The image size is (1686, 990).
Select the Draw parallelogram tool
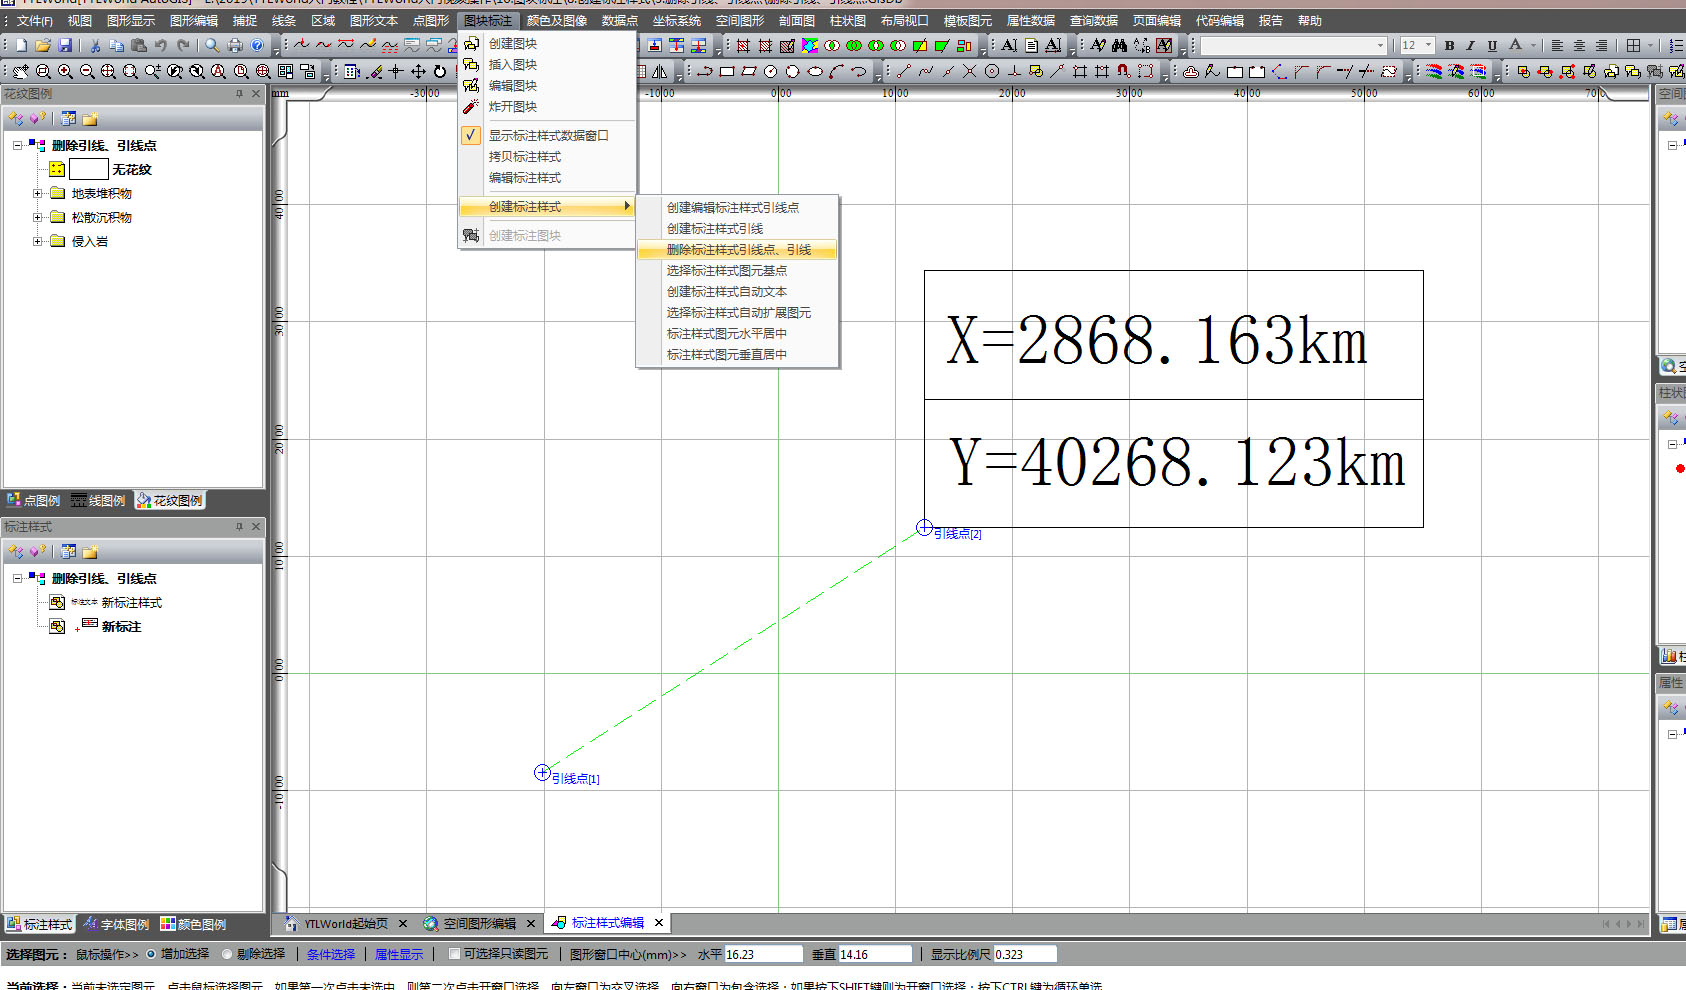tap(749, 71)
